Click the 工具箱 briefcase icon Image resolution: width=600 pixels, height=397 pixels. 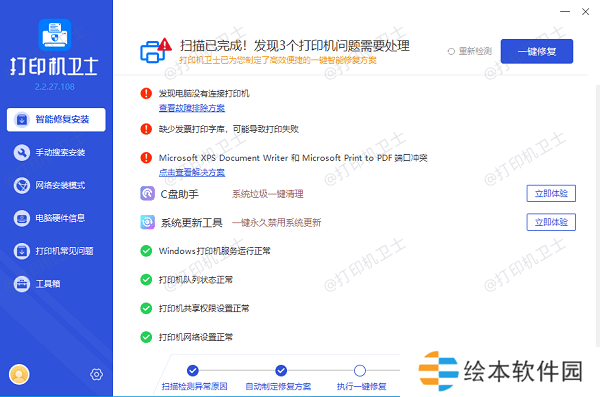point(22,284)
